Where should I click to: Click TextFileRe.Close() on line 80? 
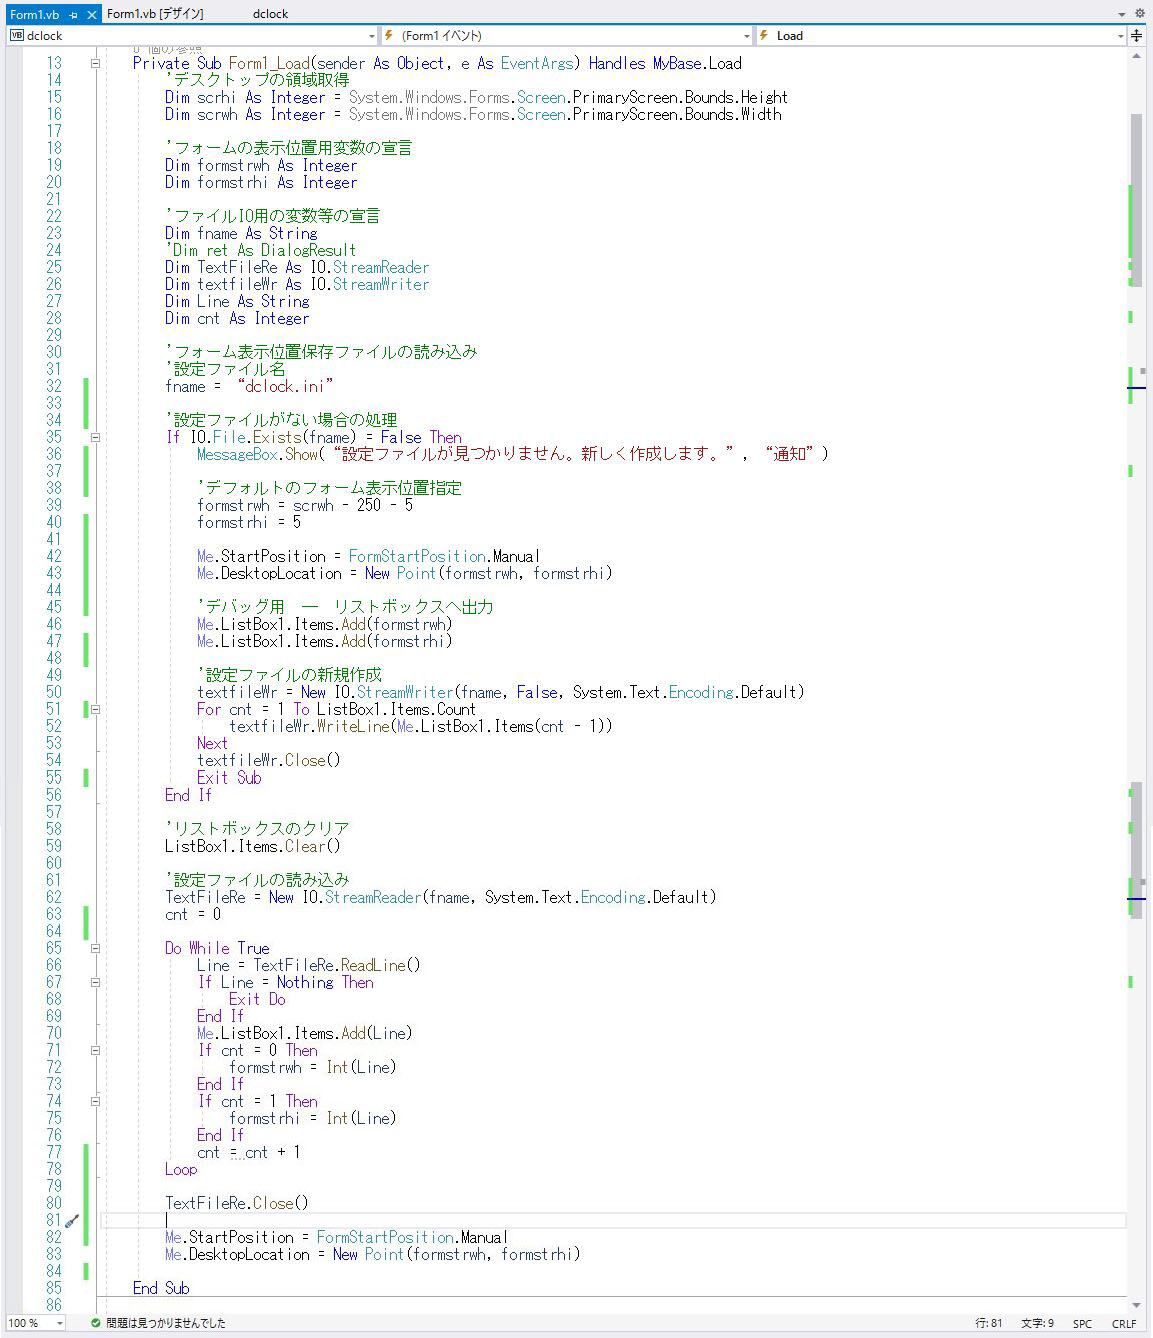pos(237,1203)
